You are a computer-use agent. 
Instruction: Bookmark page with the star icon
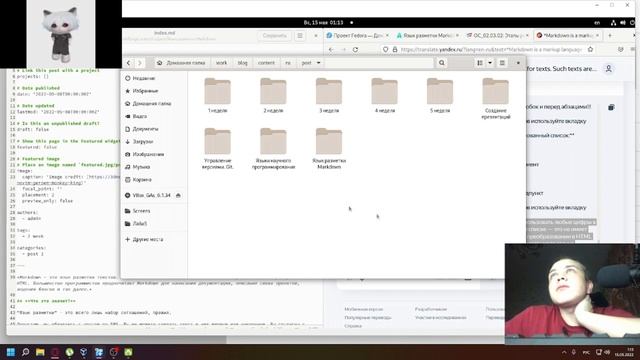tap(591, 49)
